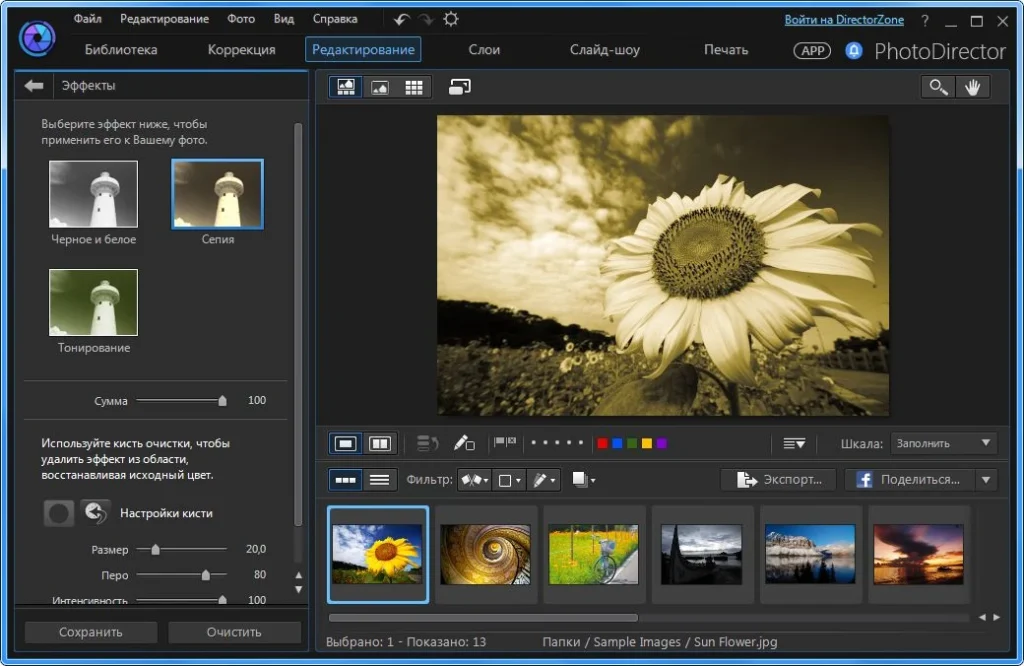Viewport: 1024px width, 666px height.
Task: Select the zoom magnifier tool
Action: pyautogui.click(x=938, y=87)
